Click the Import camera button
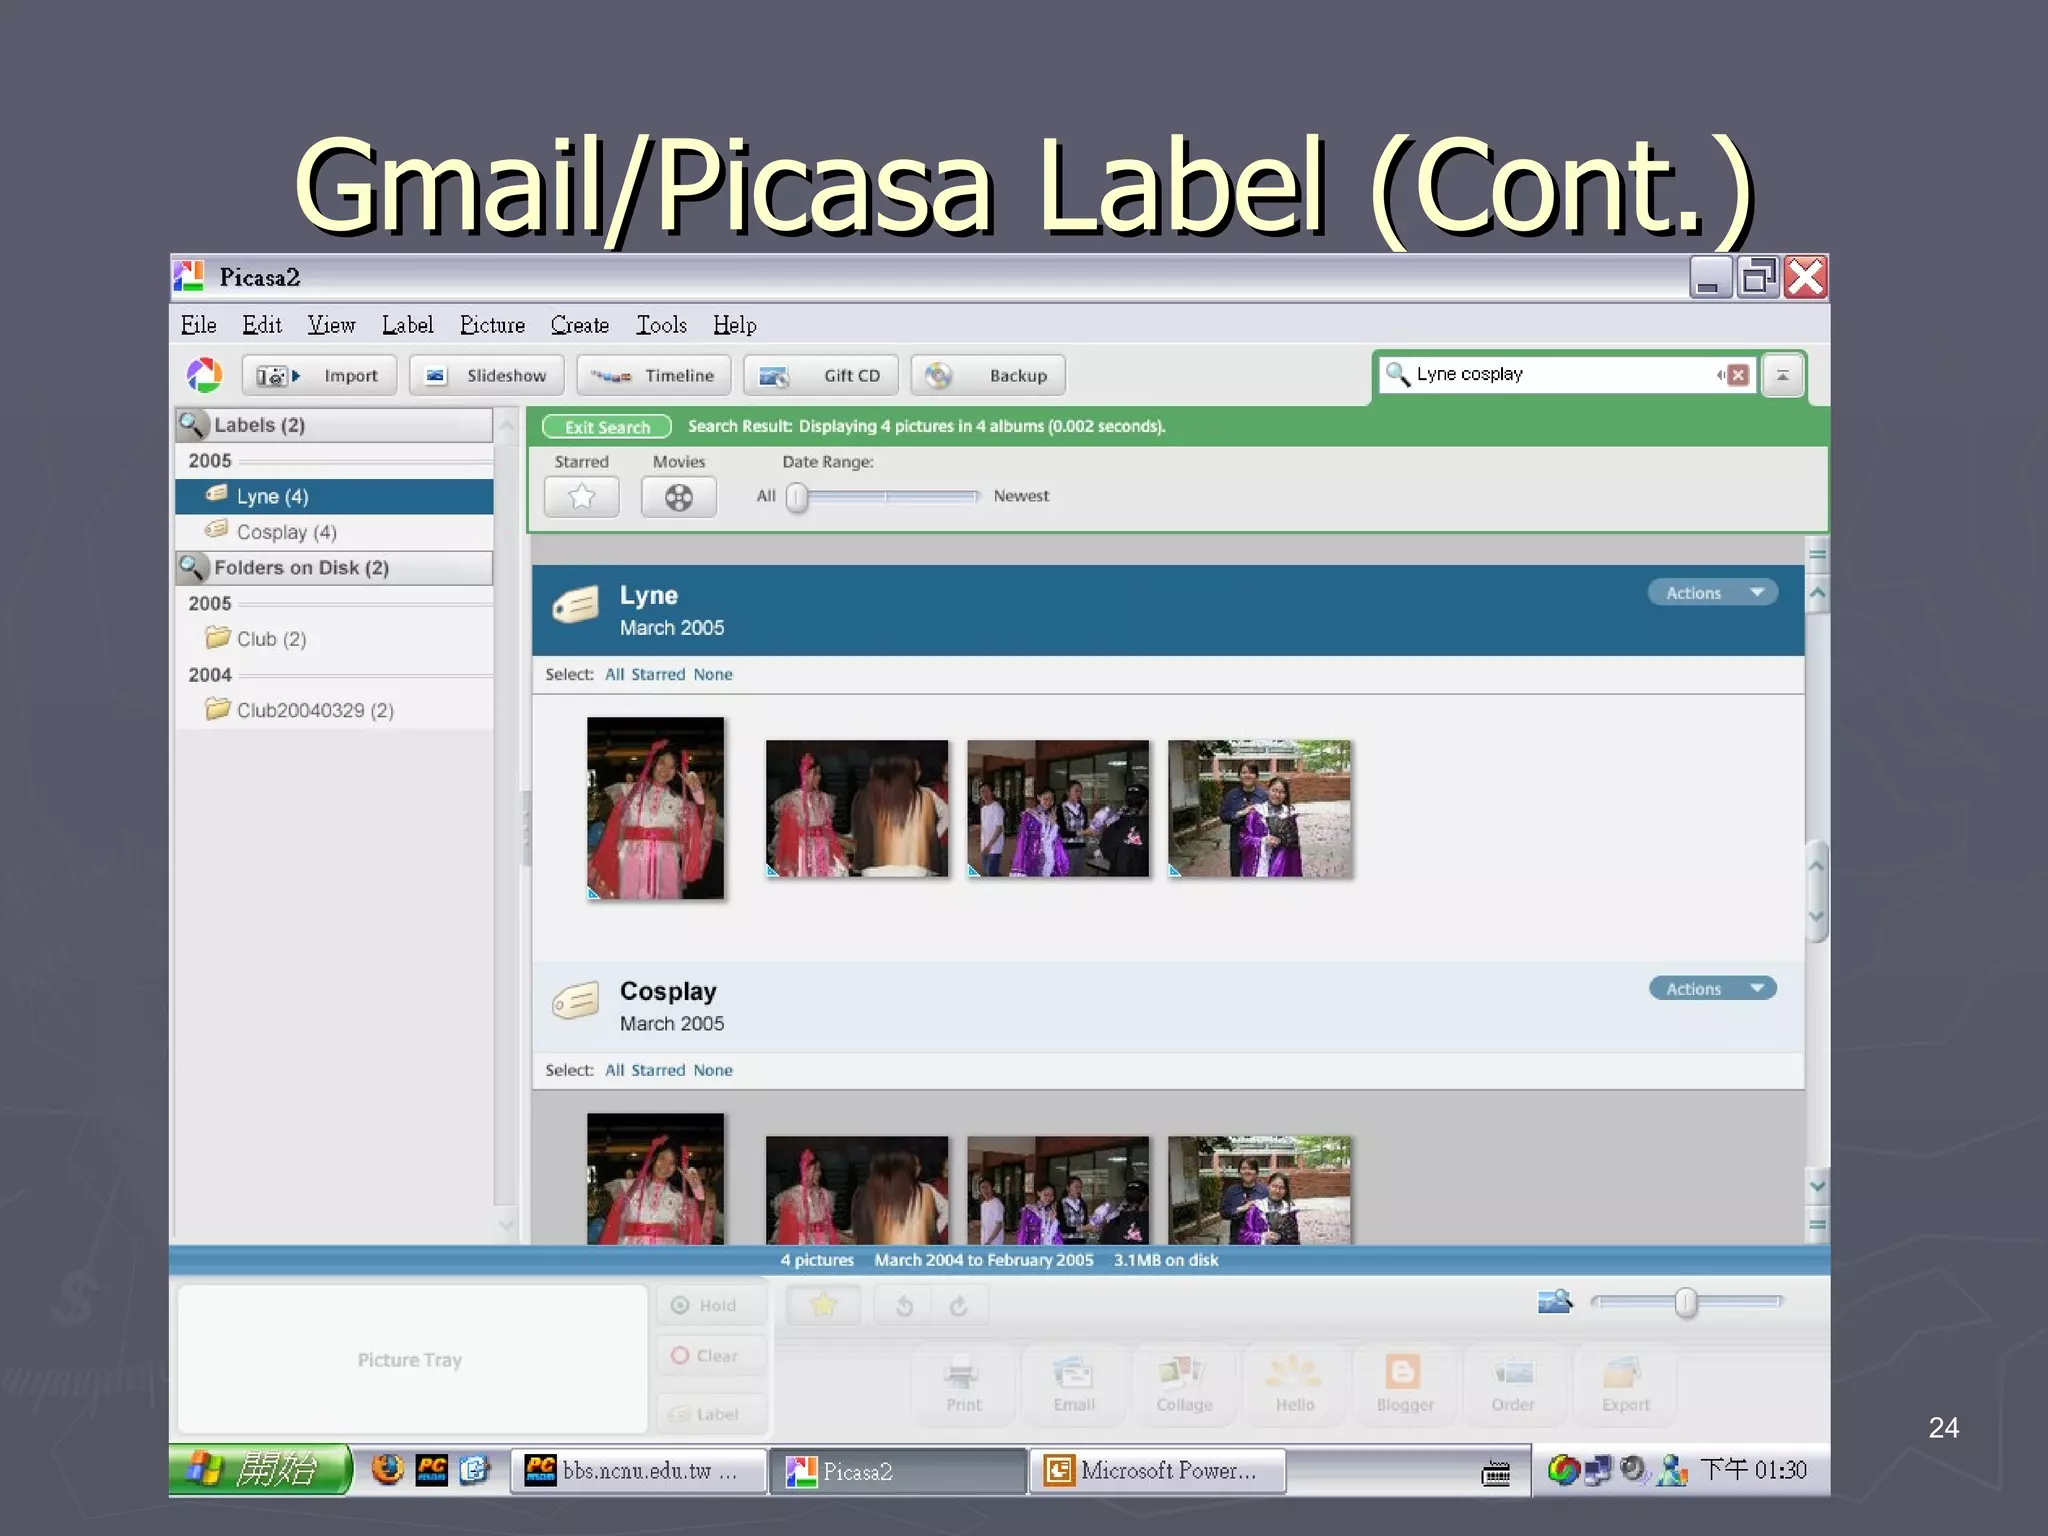2048x1536 pixels. 319,375
